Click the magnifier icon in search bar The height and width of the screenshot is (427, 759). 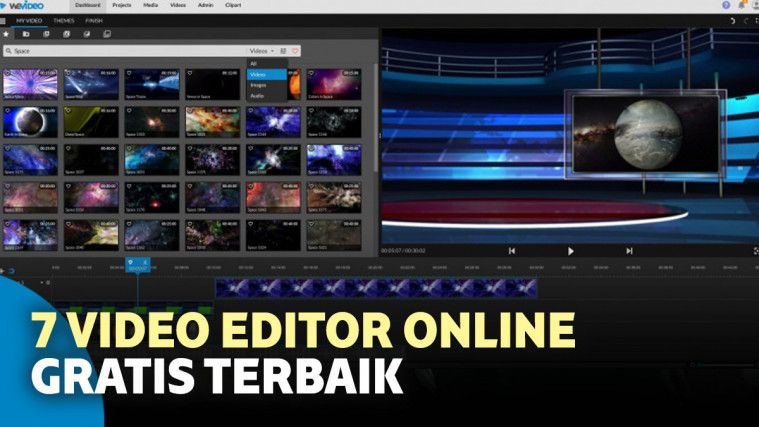pos(8,51)
